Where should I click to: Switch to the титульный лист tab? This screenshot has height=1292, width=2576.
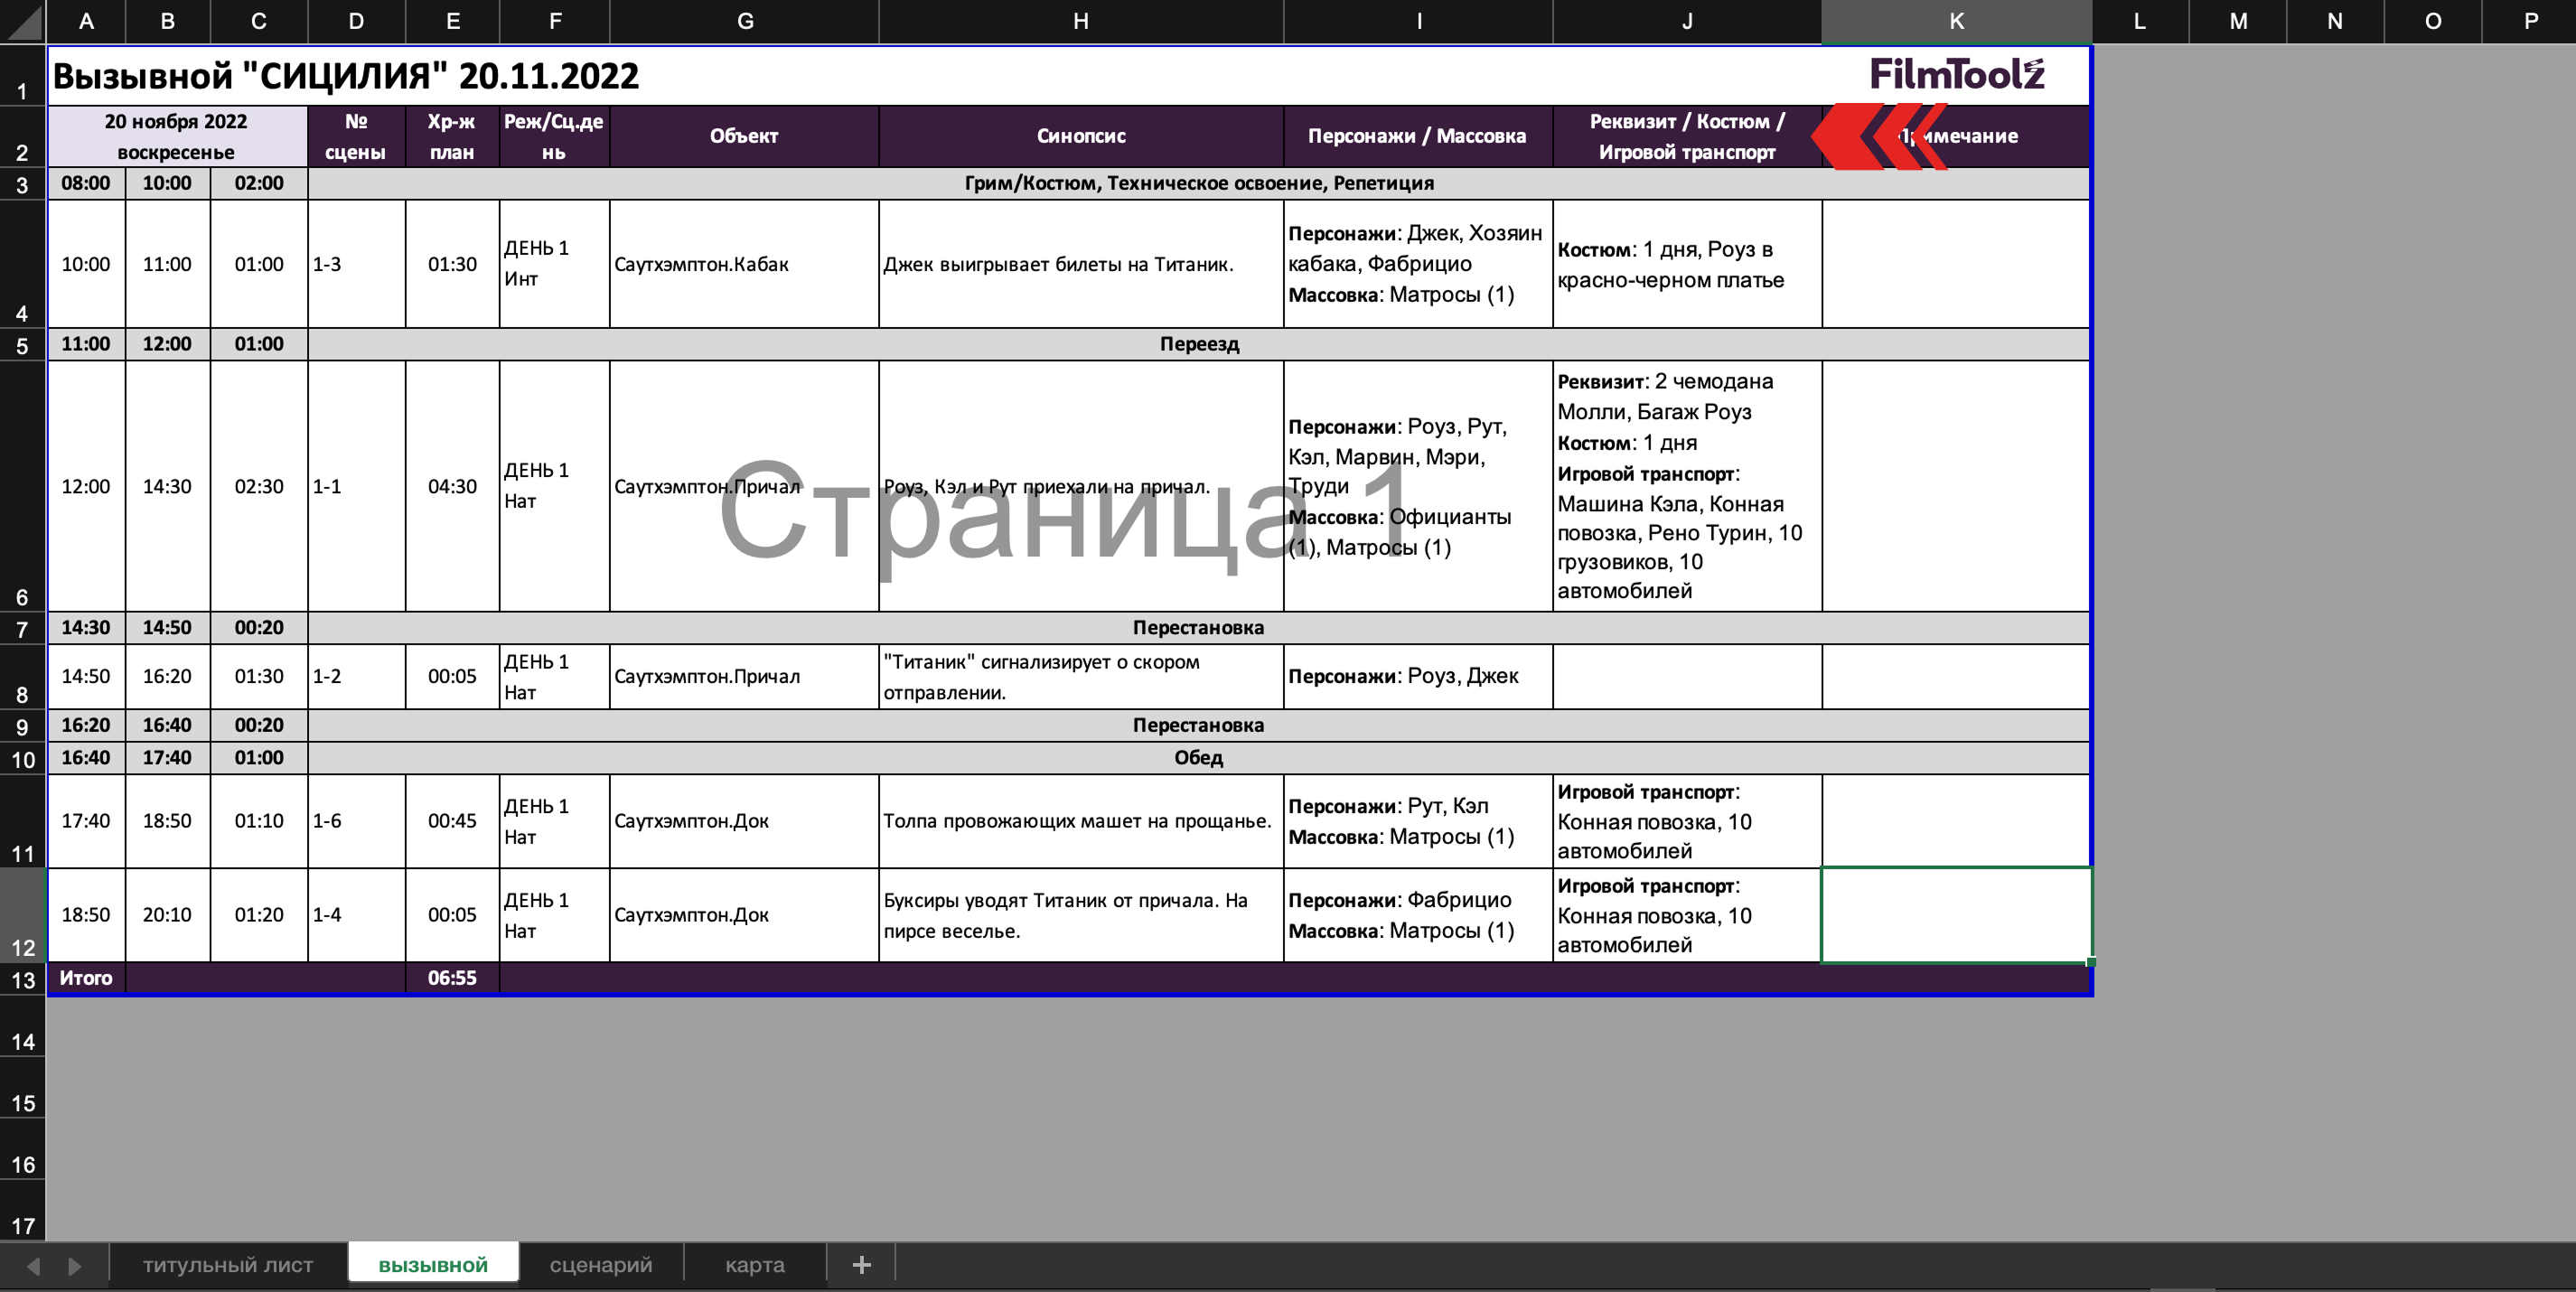[x=228, y=1265]
